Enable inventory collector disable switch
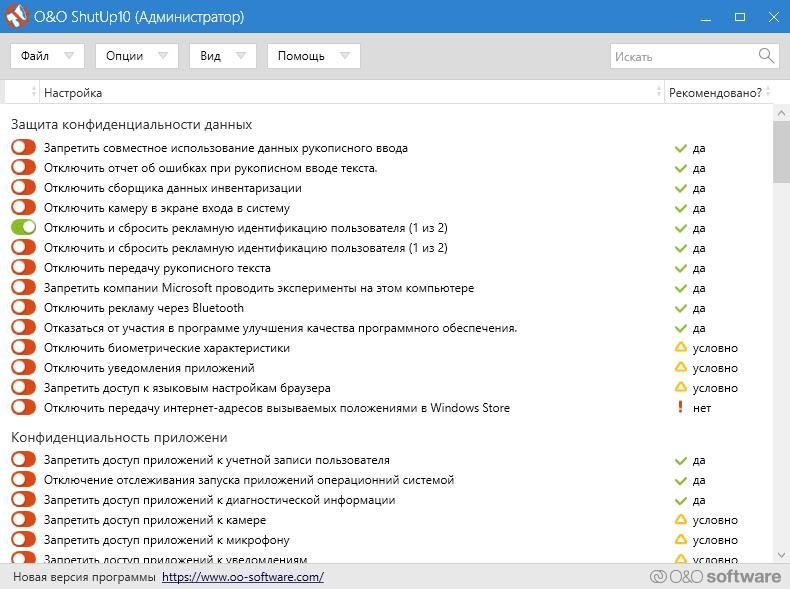 23,187
